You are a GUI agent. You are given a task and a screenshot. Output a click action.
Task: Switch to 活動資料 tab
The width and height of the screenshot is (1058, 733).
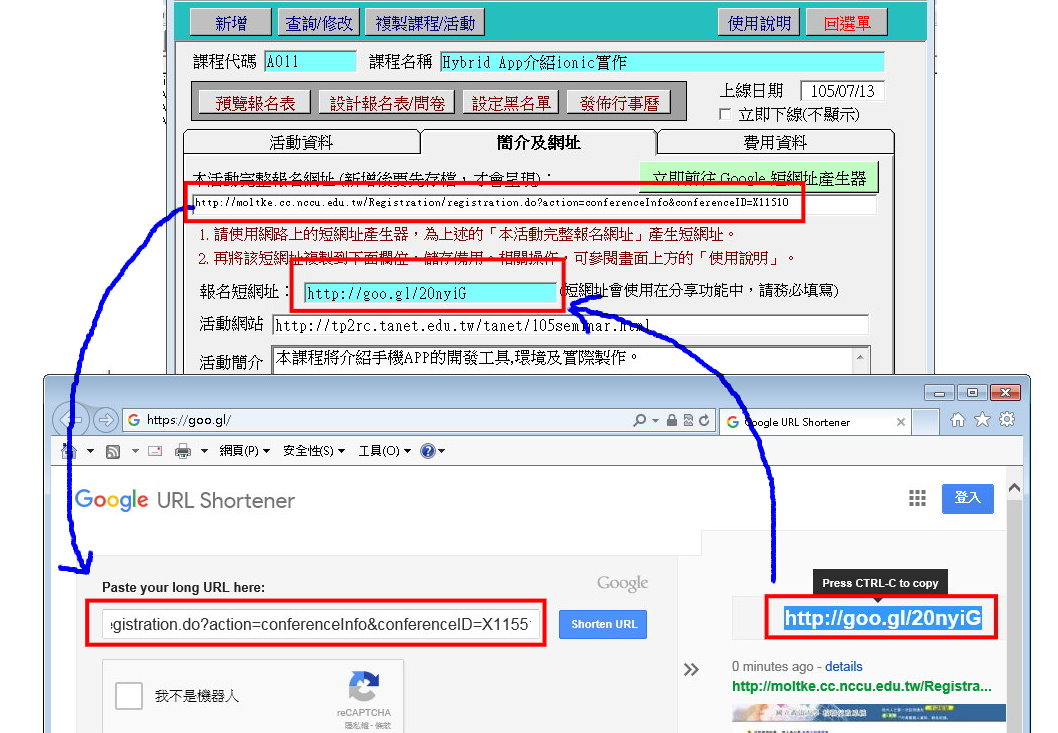tap(301, 142)
